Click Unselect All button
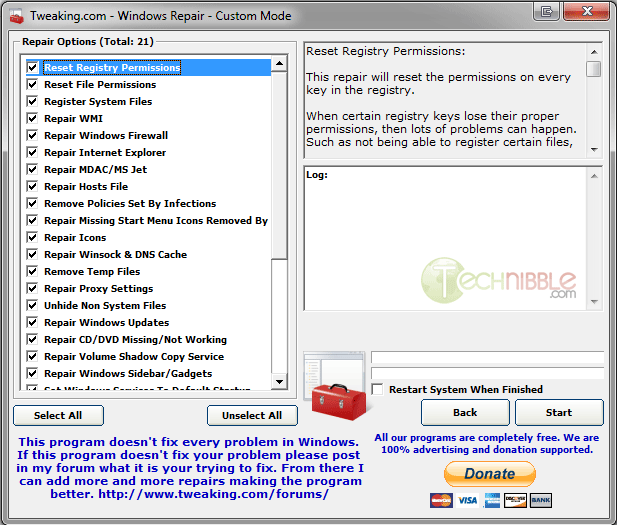Screen dimensions: 617x525 pos(252,416)
